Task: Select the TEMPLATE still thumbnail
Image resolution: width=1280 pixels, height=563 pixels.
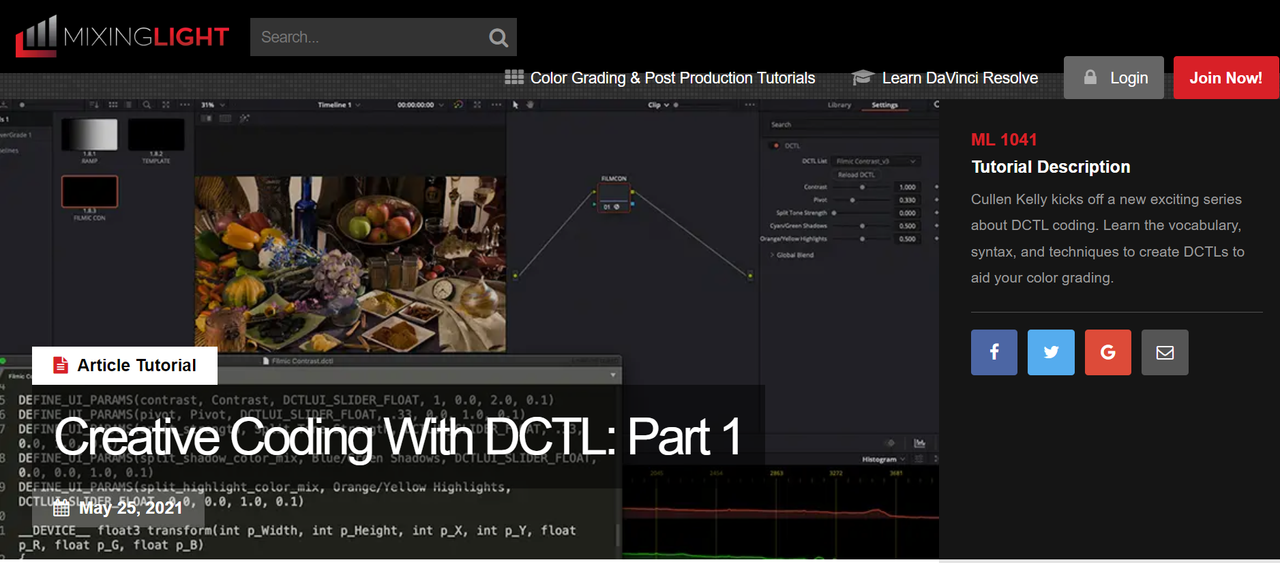Action: point(156,135)
